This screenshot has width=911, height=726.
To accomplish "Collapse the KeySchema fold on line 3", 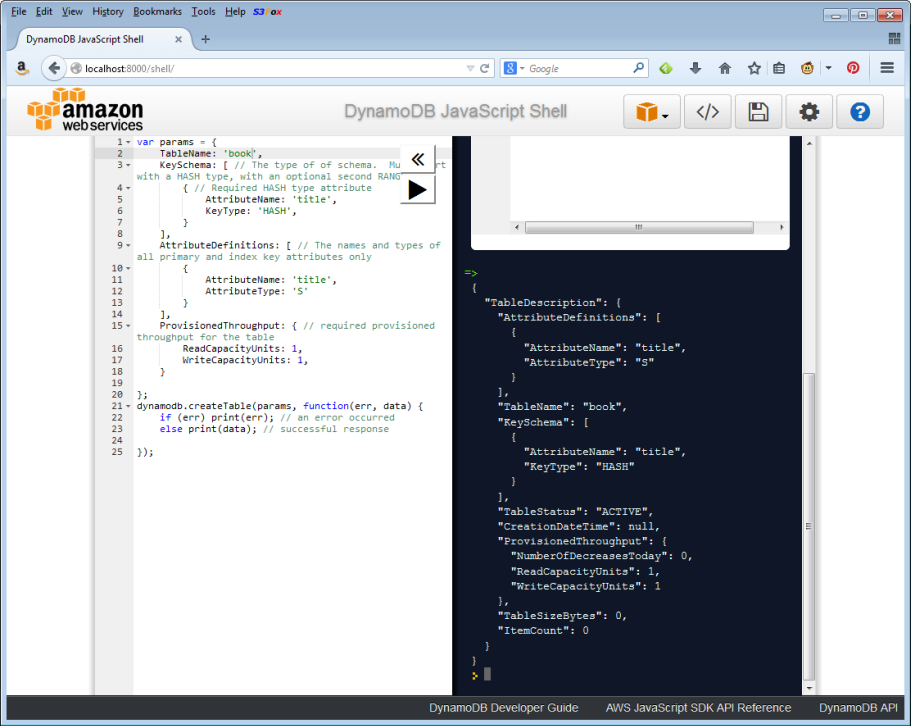I will tap(128, 165).
